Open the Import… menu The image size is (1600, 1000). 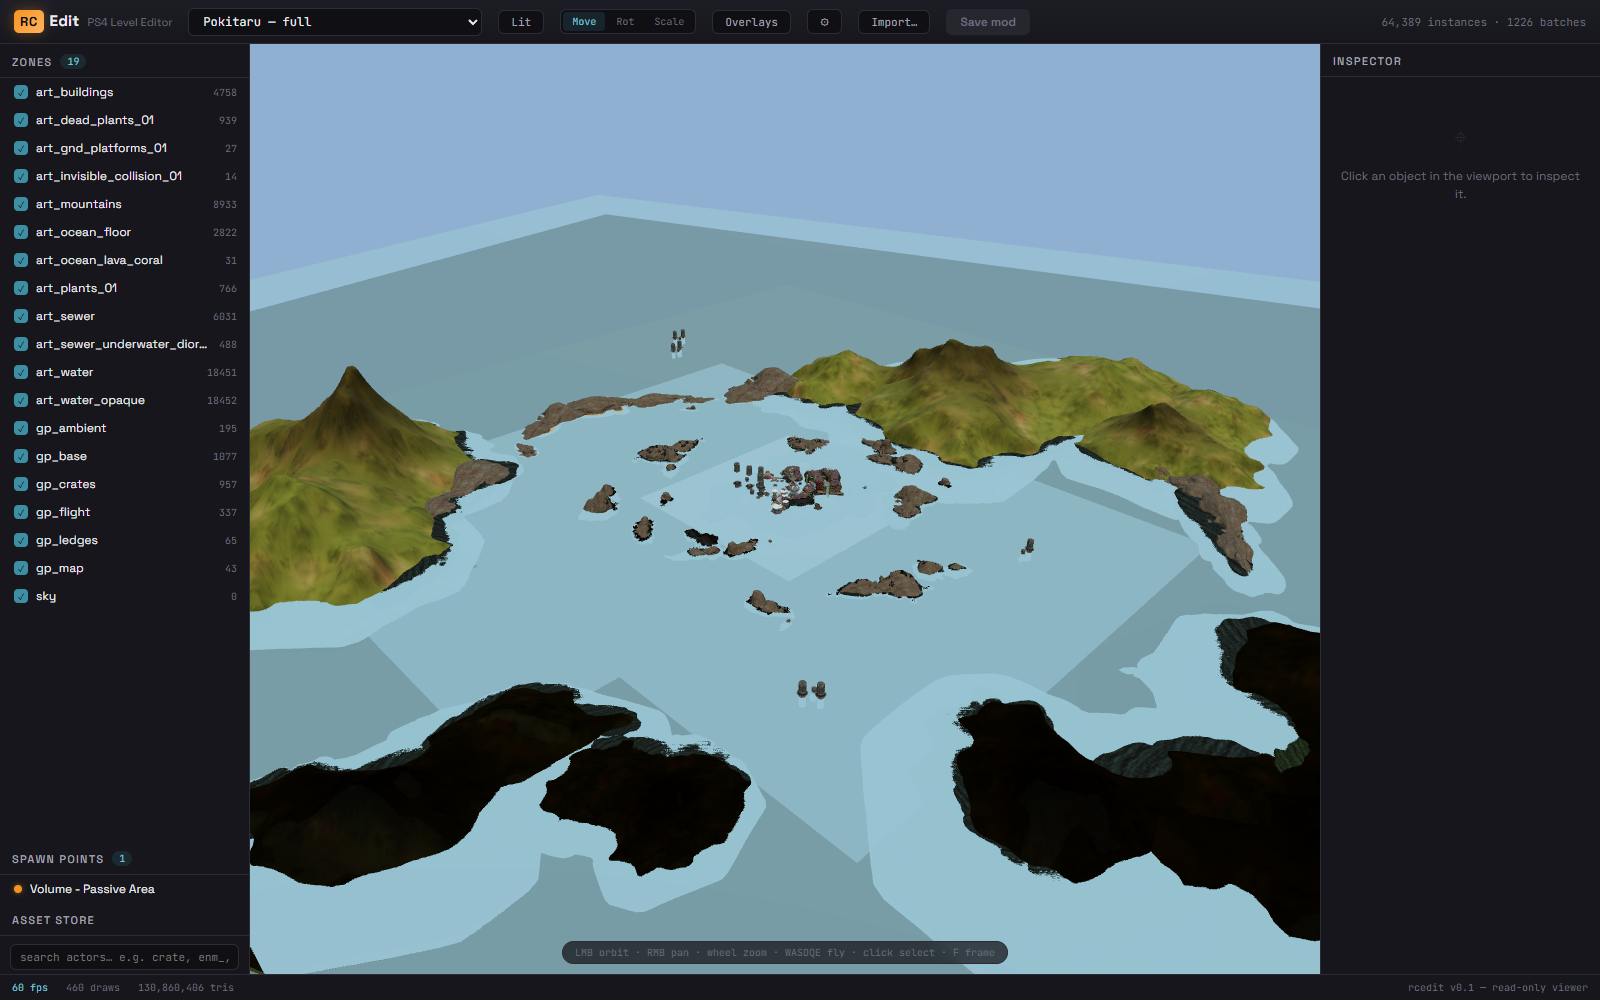894,22
